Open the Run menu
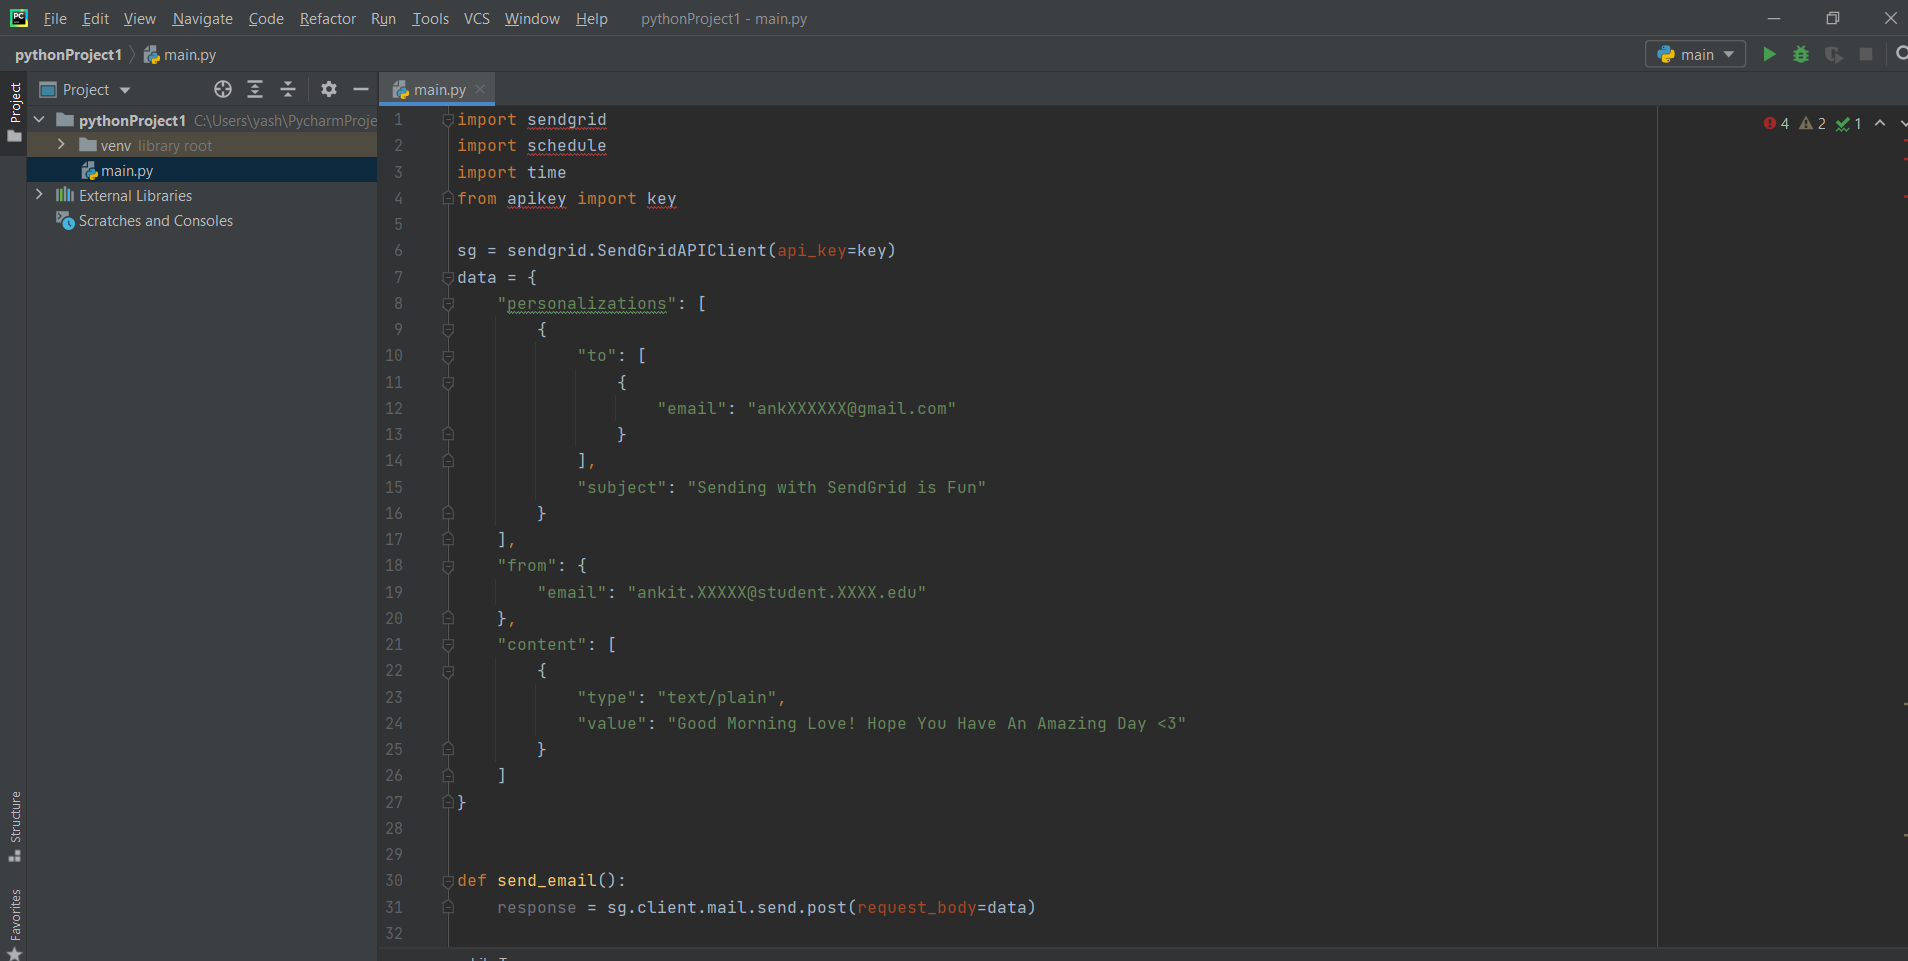 tap(383, 19)
